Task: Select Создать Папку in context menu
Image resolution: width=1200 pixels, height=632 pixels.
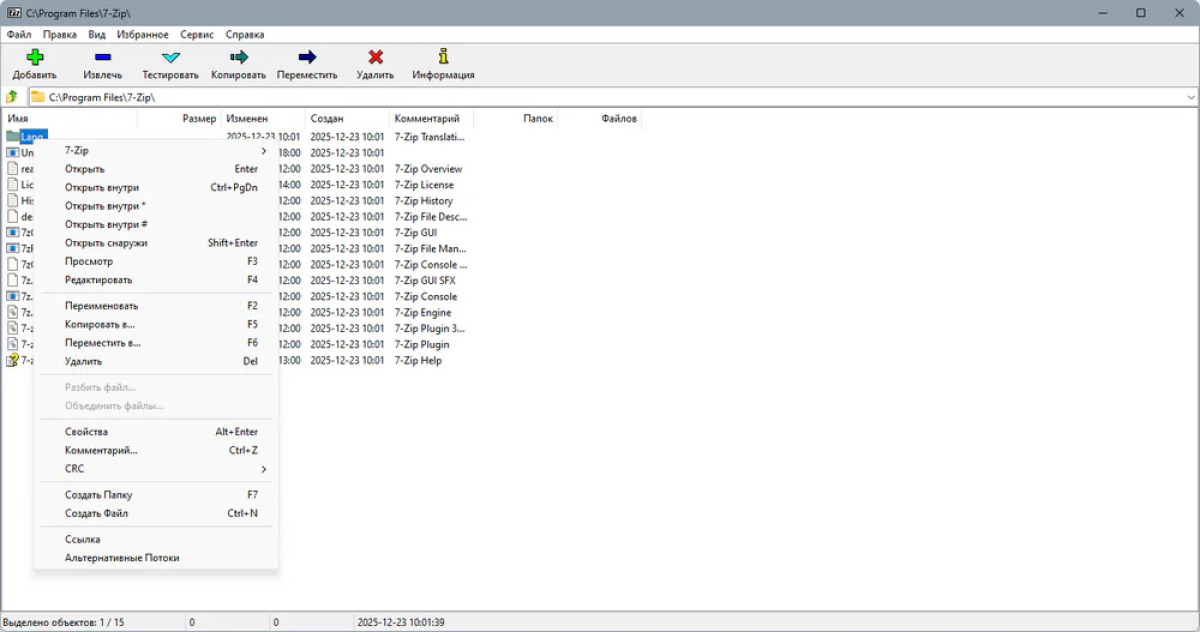Action: [x=98, y=495]
